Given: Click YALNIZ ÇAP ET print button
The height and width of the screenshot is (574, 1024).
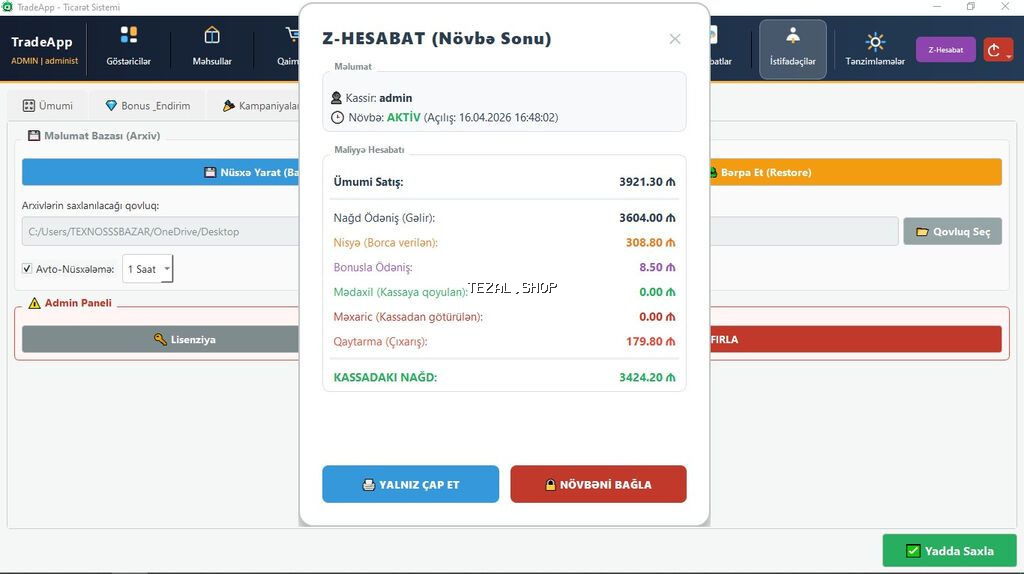Looking at the screenshot, I should 410,484.
